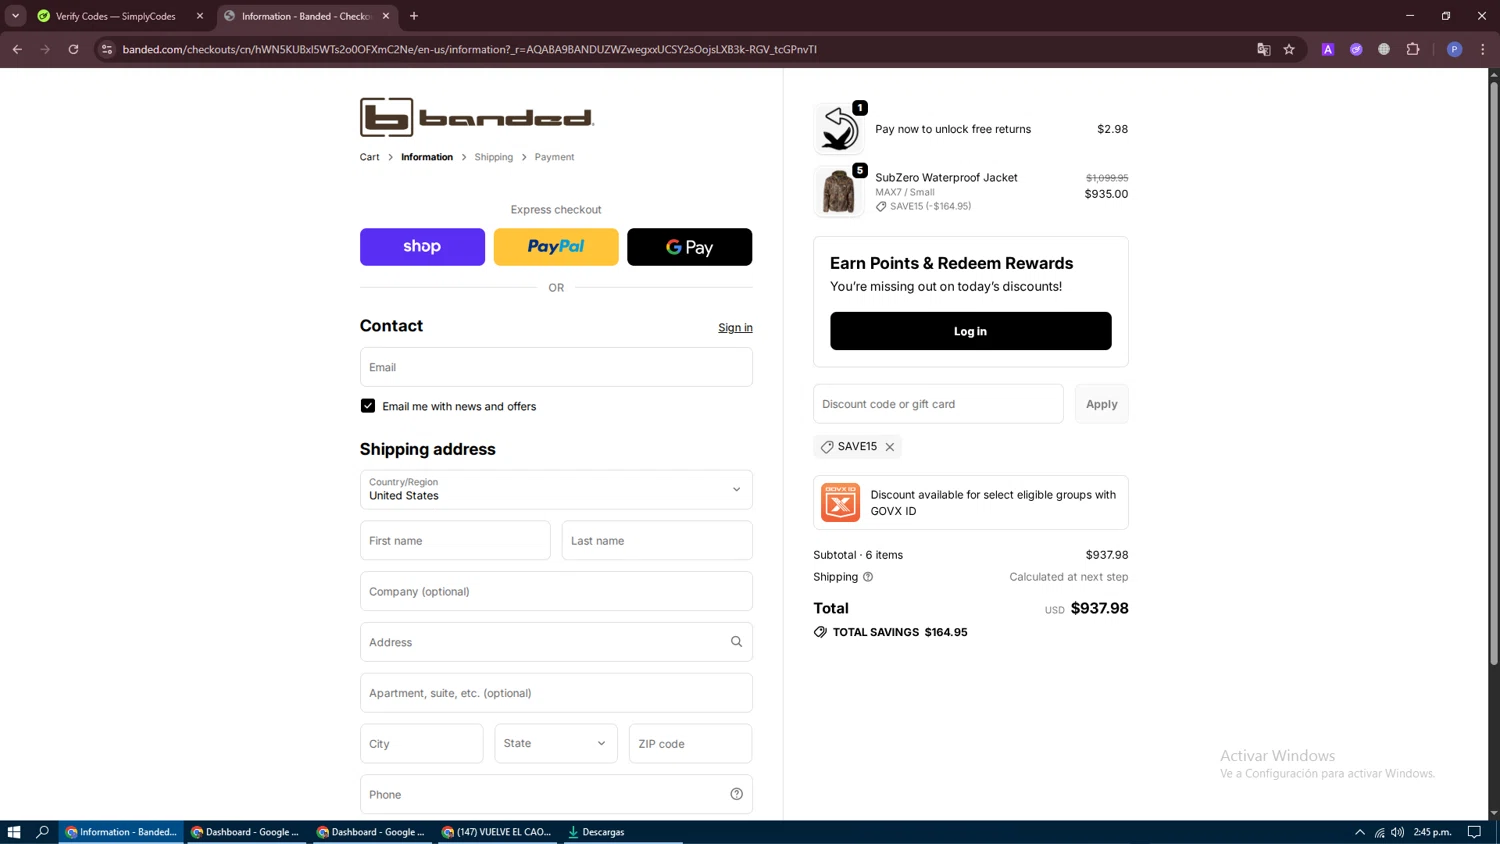
Task: Open the Chrome profile avatar
Action: (x=1454, y=49)
